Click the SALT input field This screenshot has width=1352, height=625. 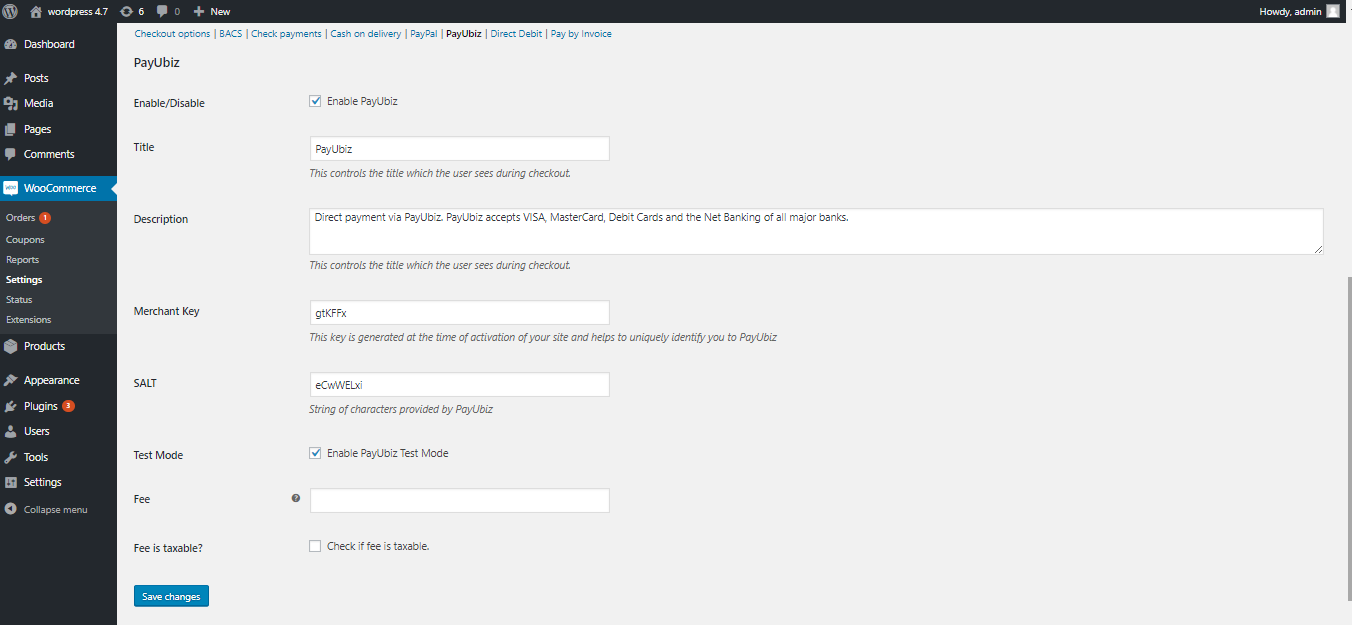tap(460, 385)
